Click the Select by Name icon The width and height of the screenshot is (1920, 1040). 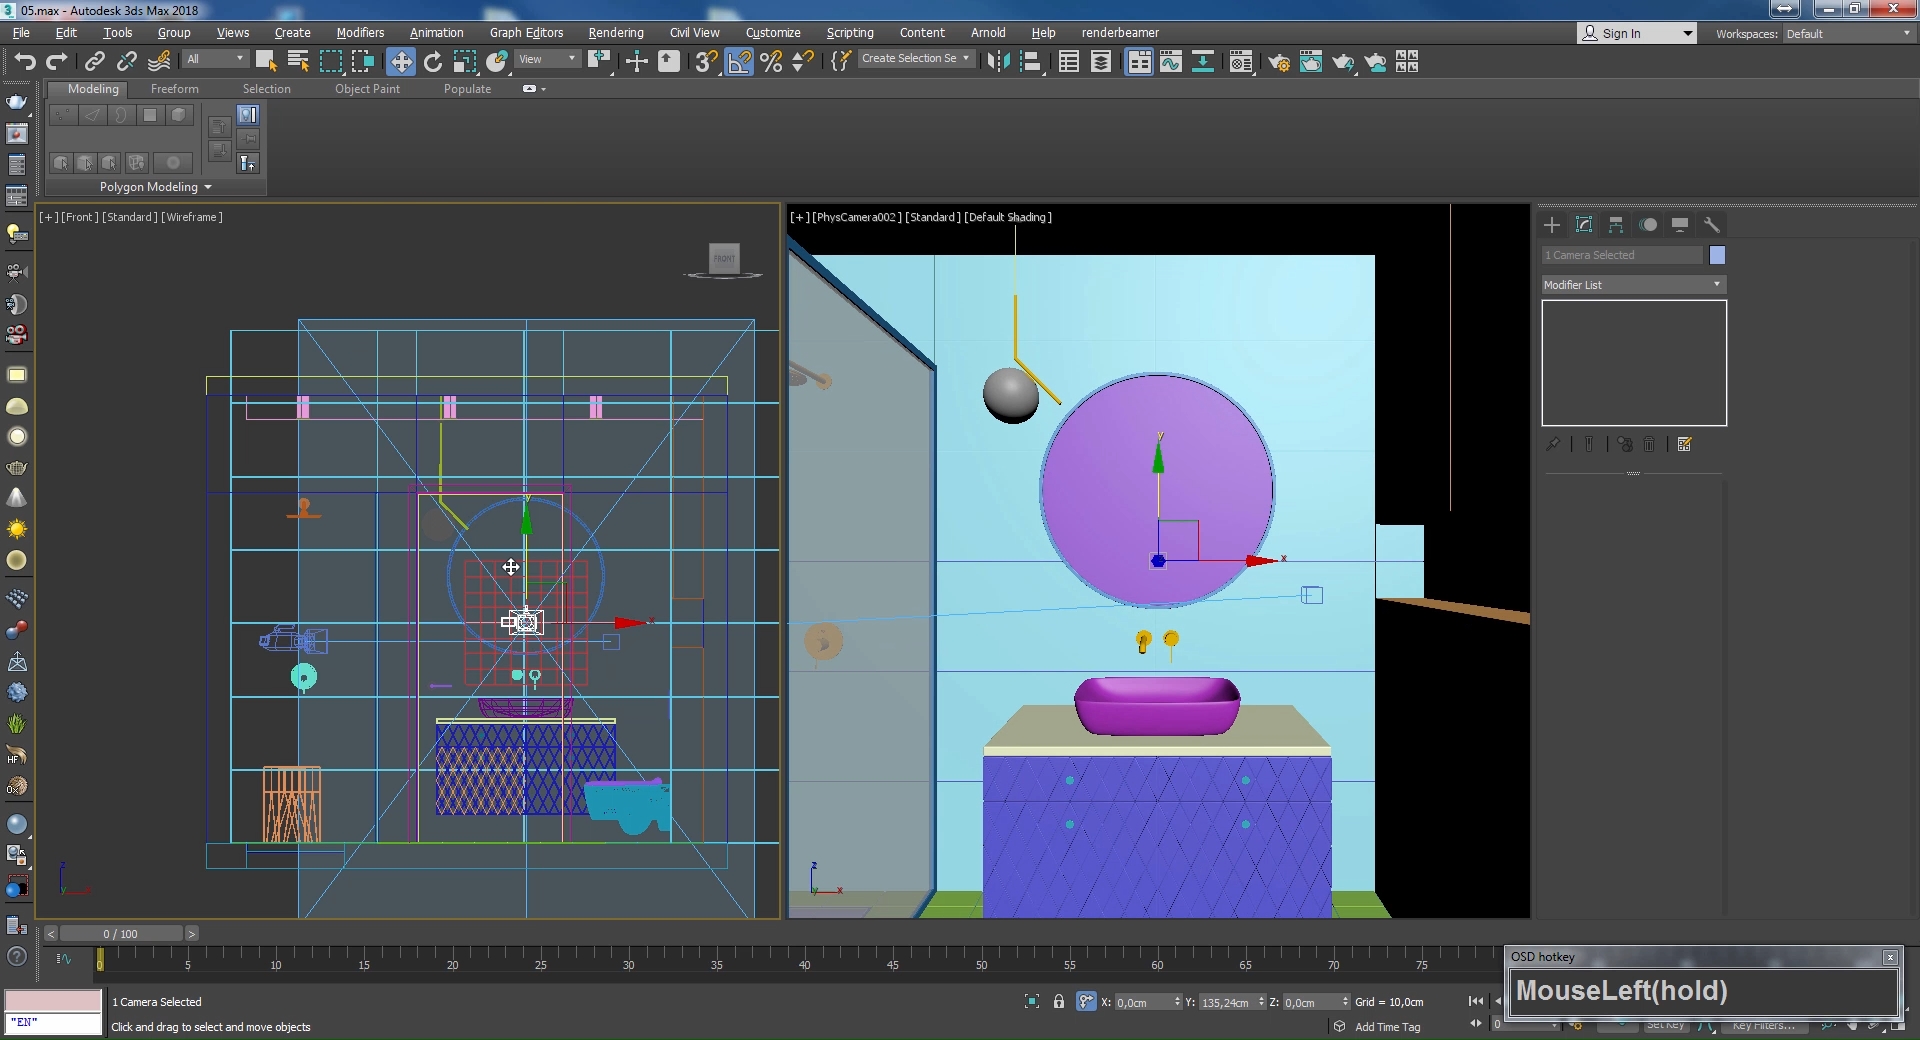click(297, 62)
